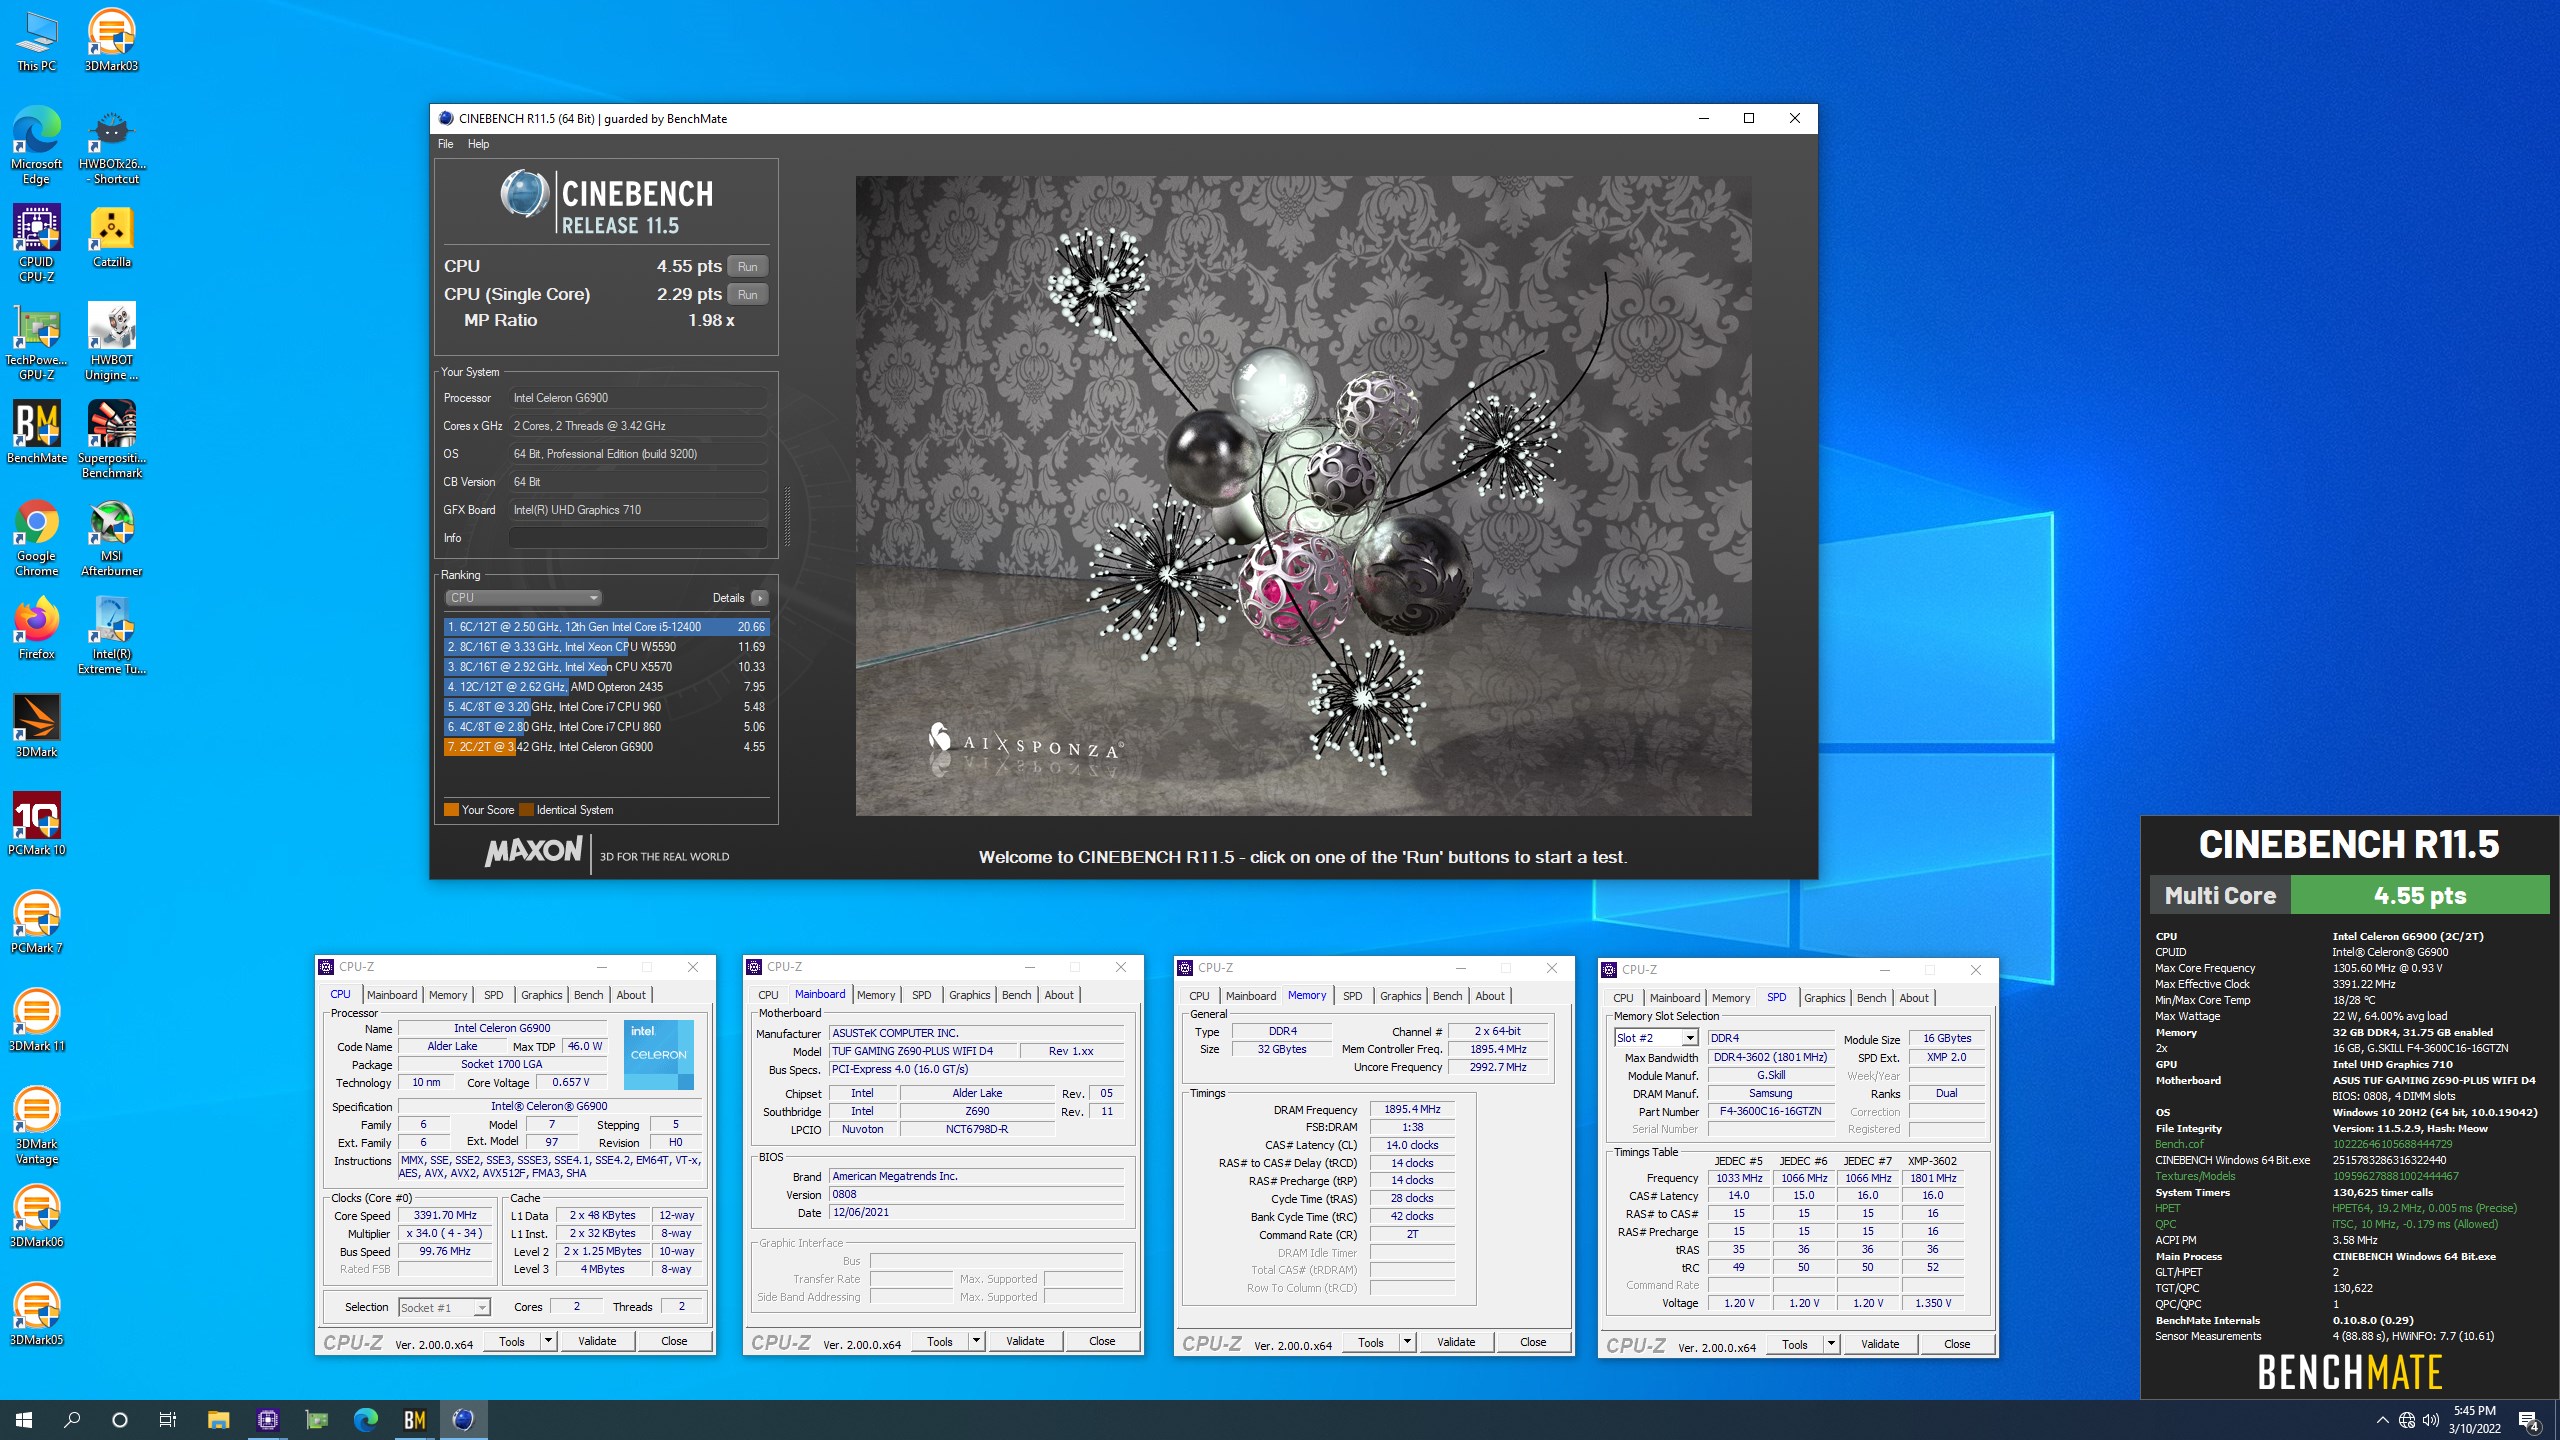Show hidden system tray icons
Image resolution: width=2560 pixels, height=1440 pixels.
[x=2382, y=1420]
